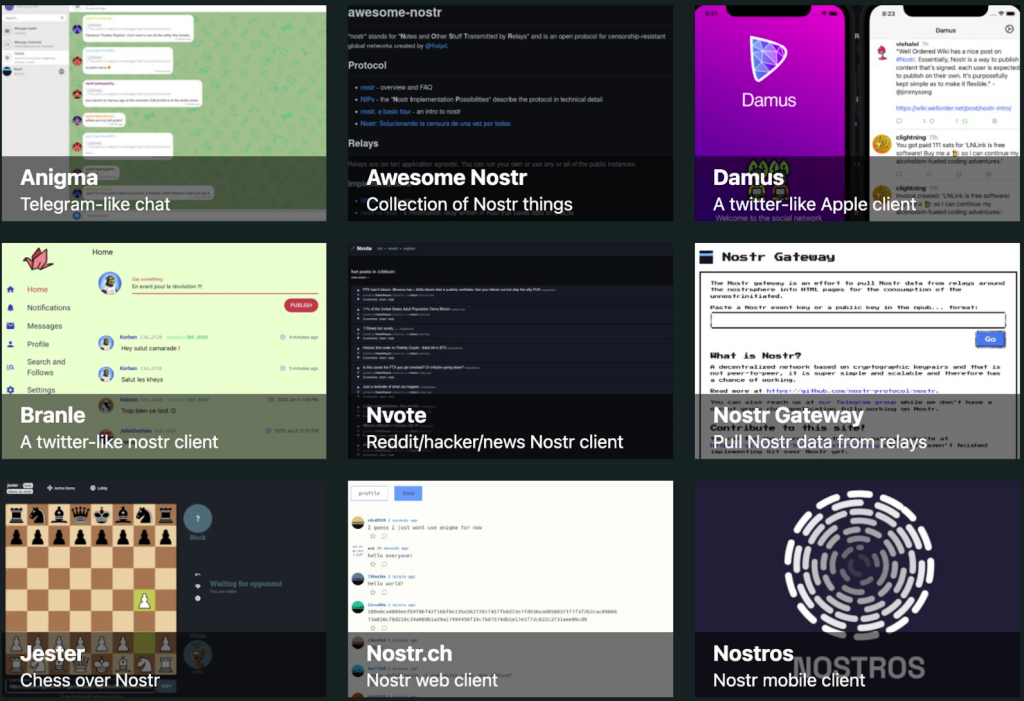Click the Messages envelope icon in Branle
The height and width of the screenshot is (701, 1024).
pyautogui.click(x=11, y=326)
